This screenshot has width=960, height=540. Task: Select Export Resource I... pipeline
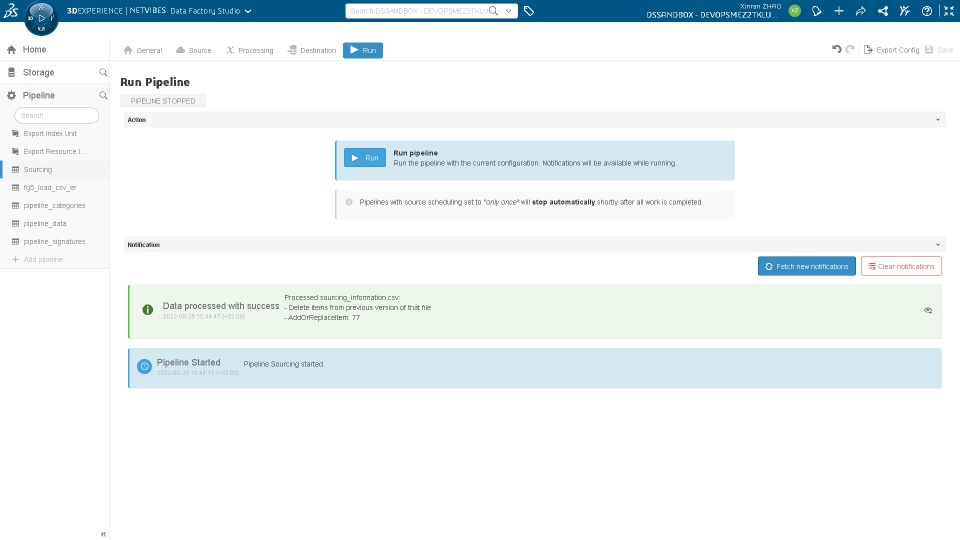pyautogui.click(x=54, y=151)
